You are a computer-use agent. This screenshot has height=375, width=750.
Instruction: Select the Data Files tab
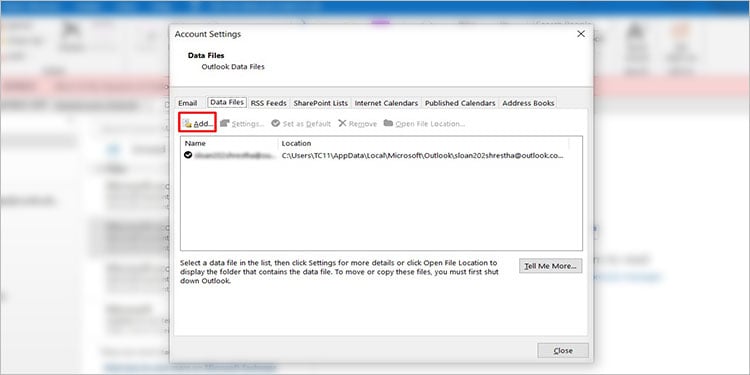tap(227, 102)
